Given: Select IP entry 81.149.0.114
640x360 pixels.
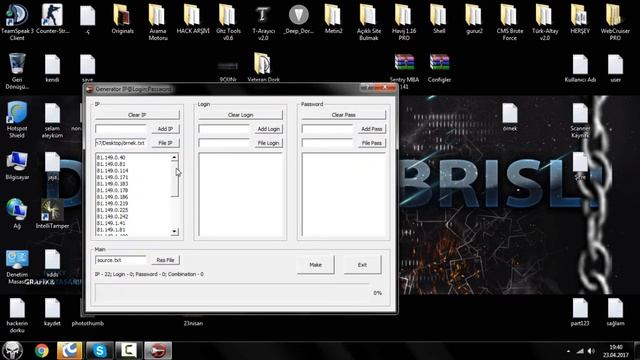Looking at the screenshot, I should pos(113,171).
